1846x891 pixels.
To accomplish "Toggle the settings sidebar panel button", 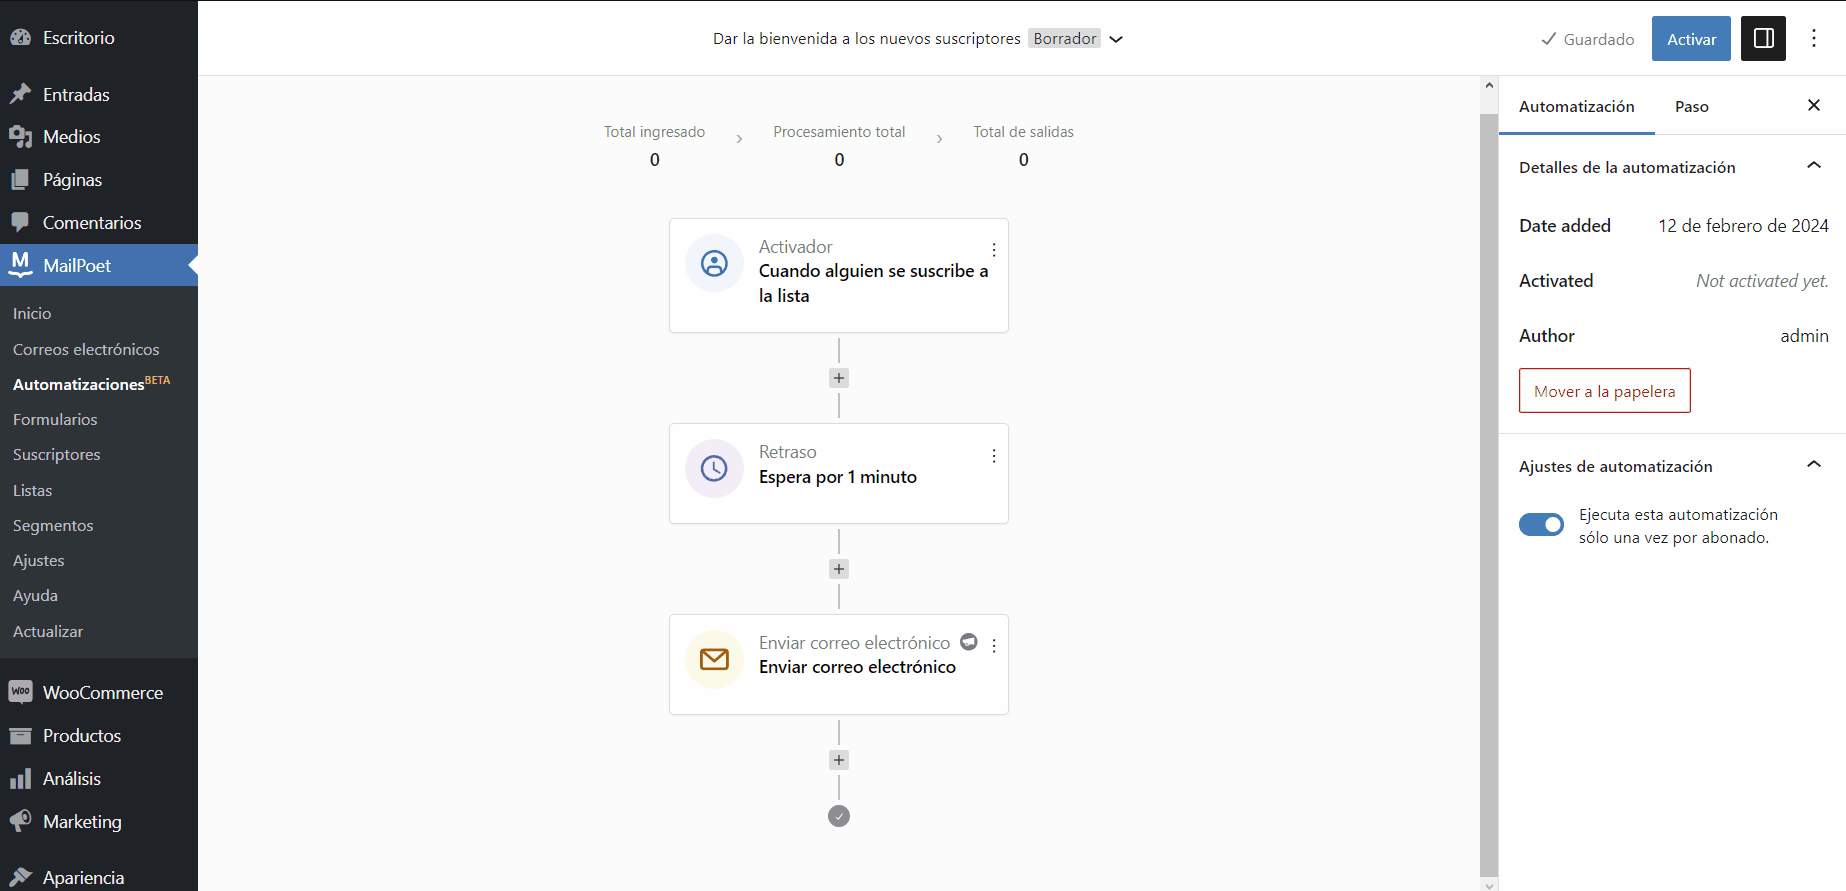I will tap(1763, 39).
